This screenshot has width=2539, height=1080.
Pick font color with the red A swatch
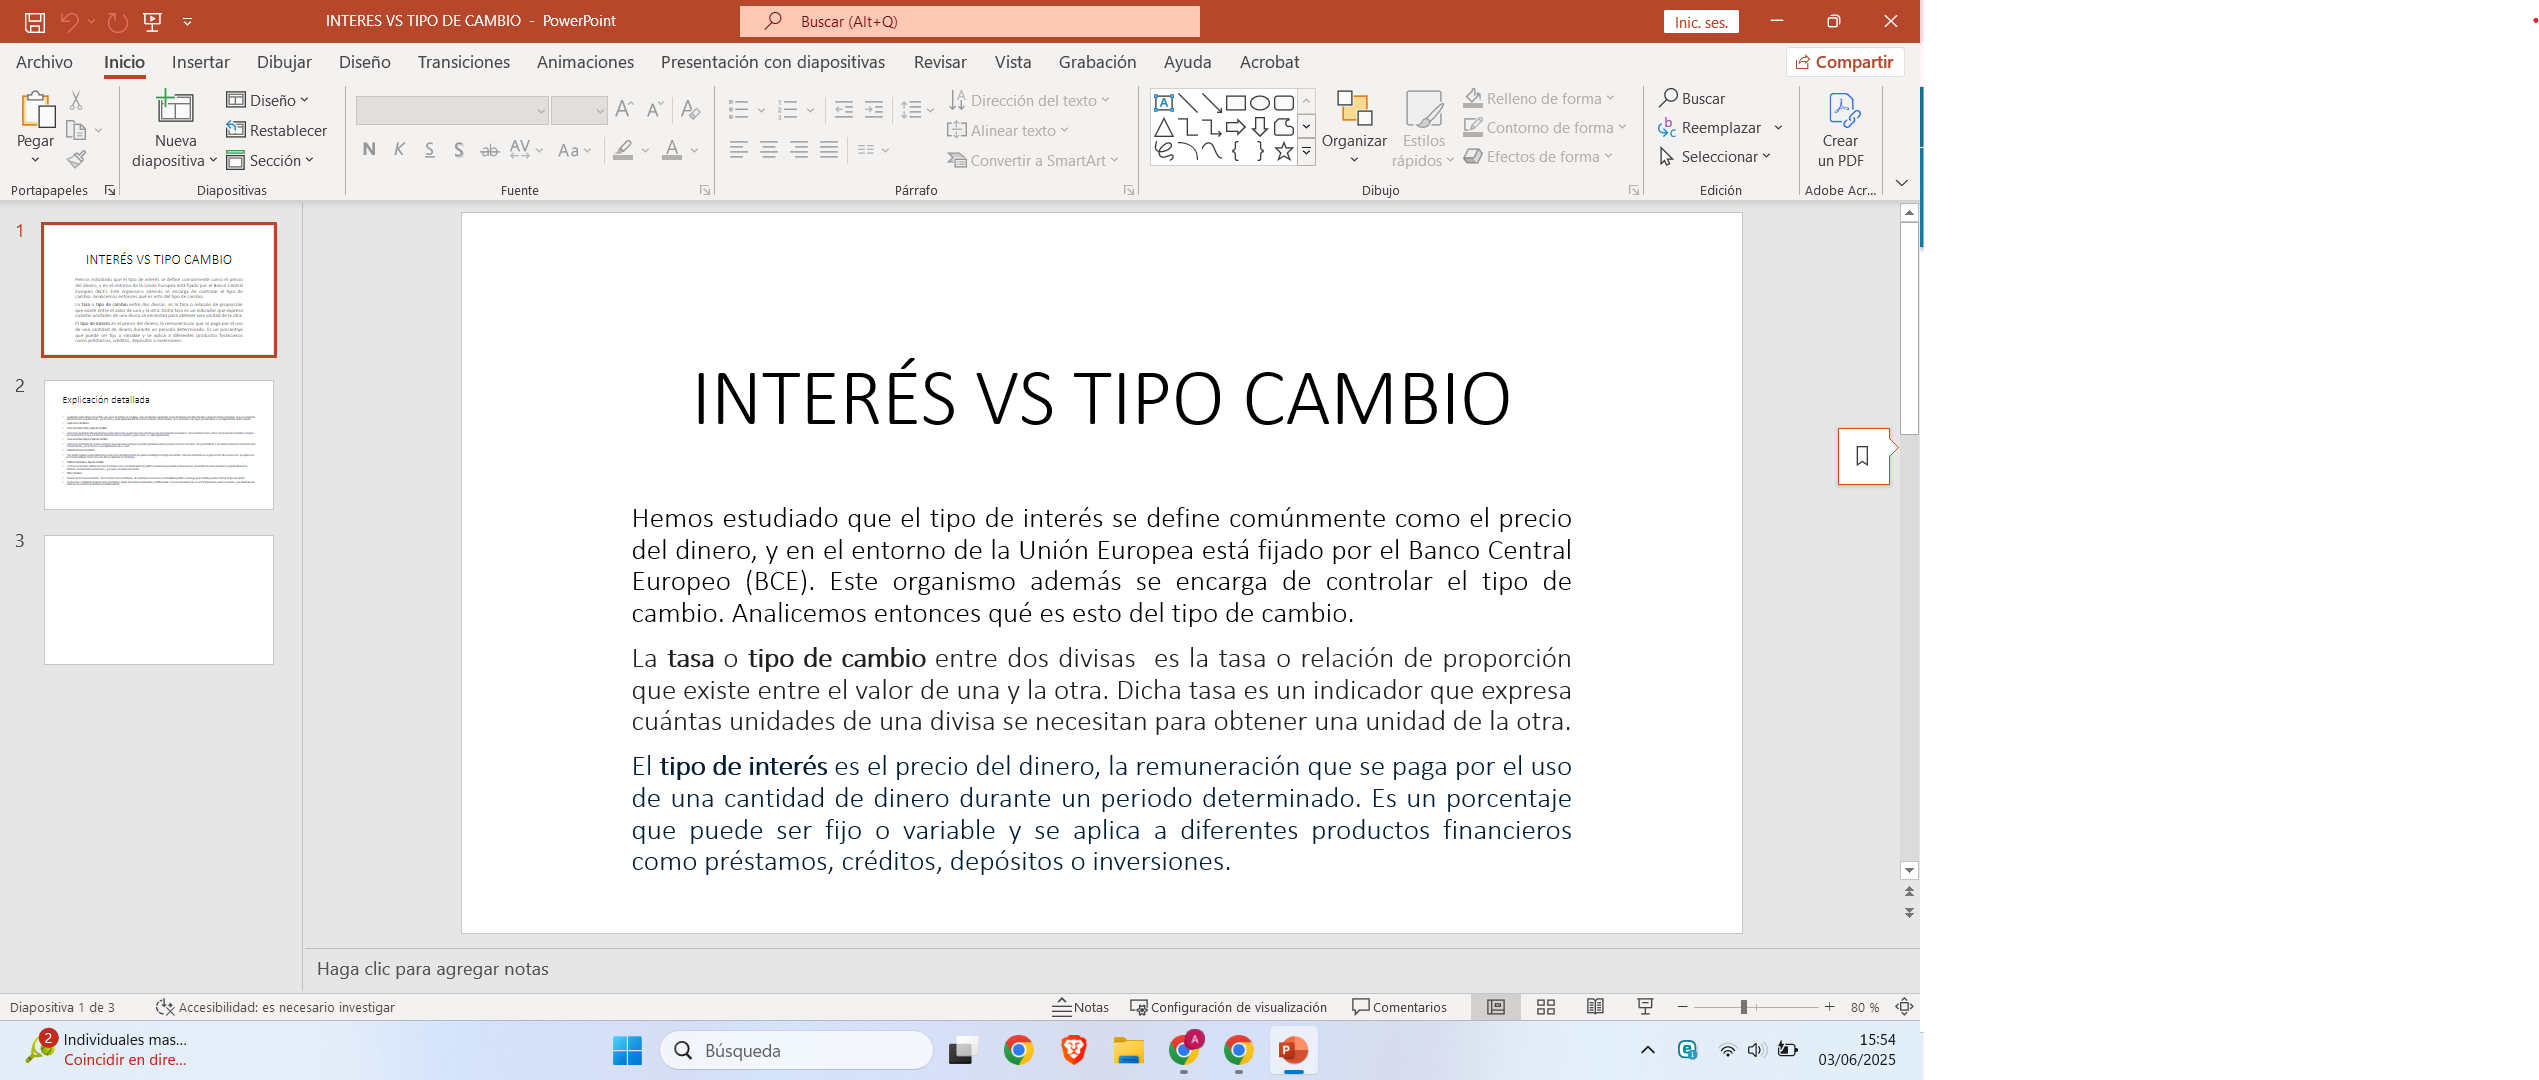[x=672, y=150]
